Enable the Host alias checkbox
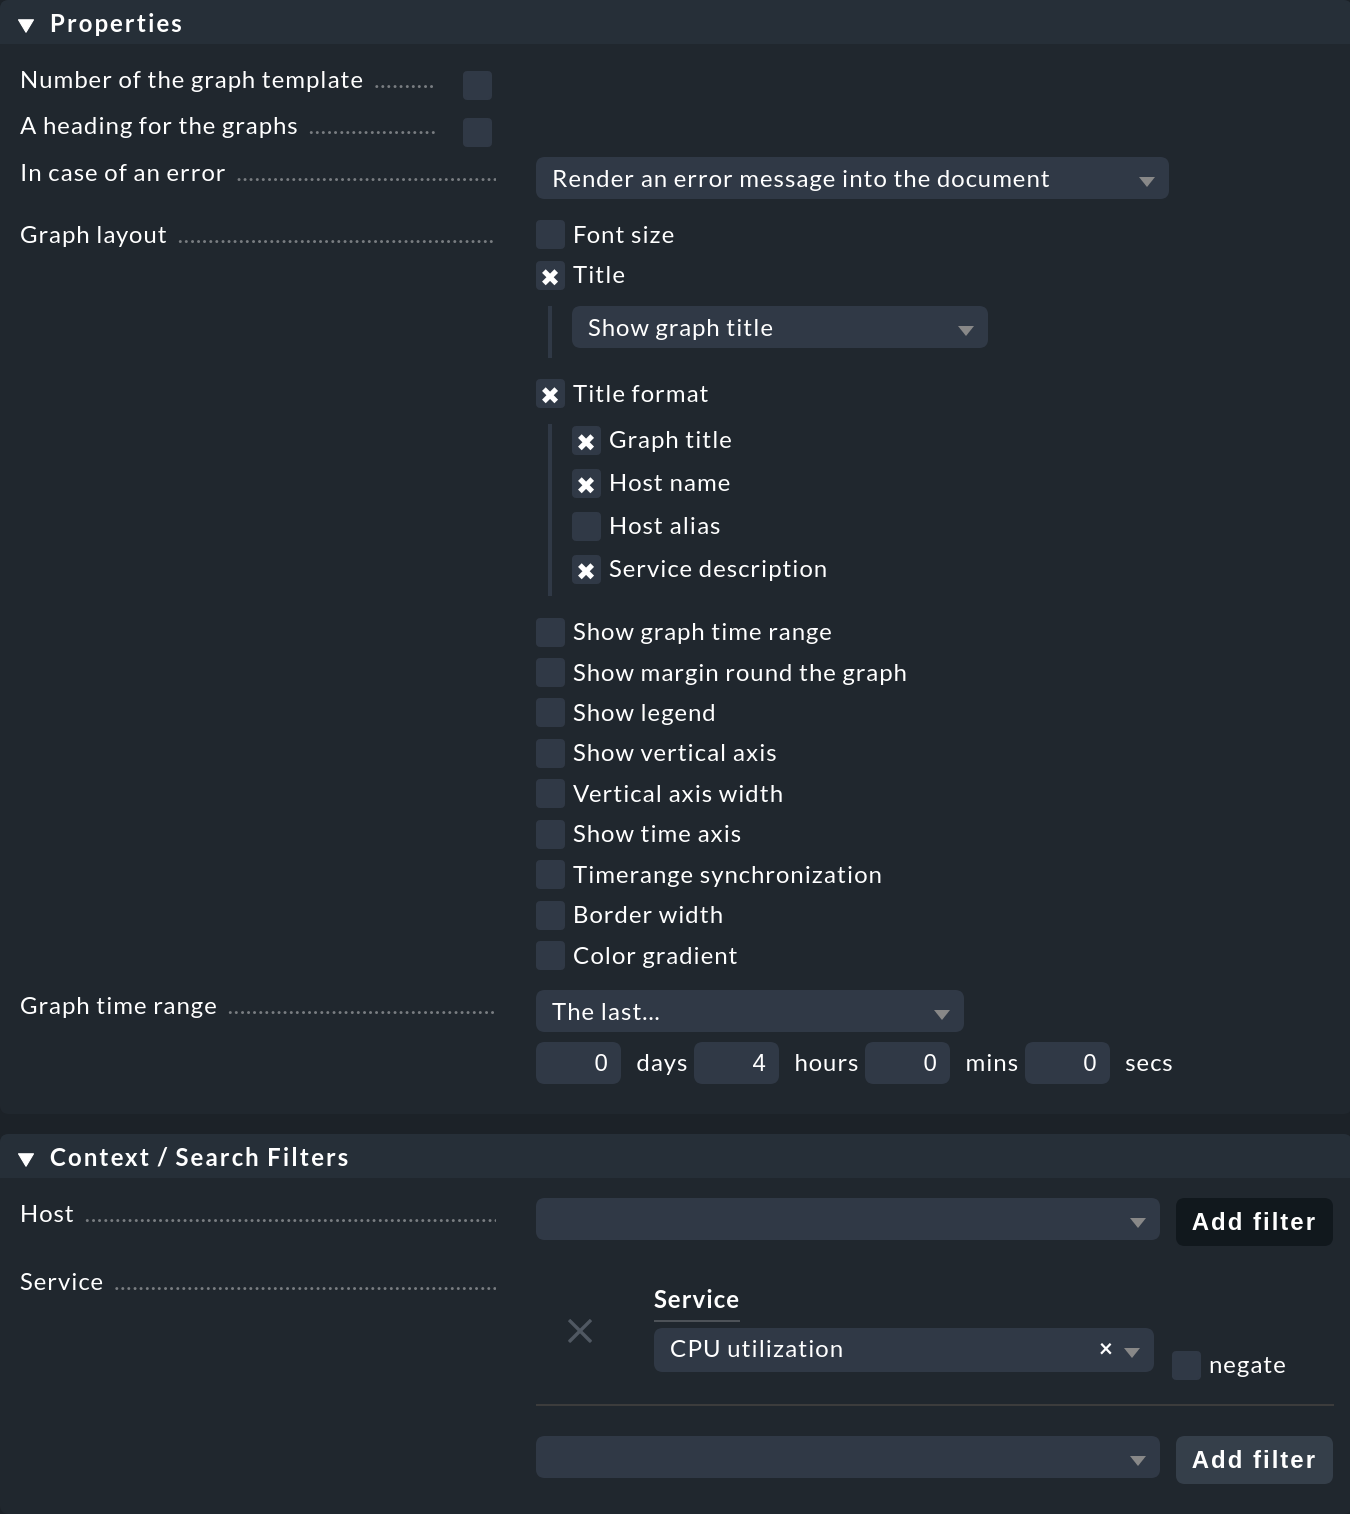Viewport: 1350px width, 1514px height. pos(587,526)
